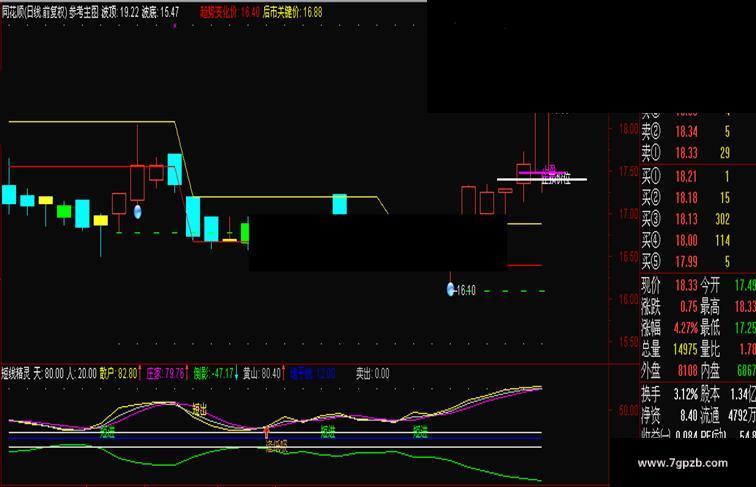Click the isolated cyan candle on the yellow line

pos(339,204)
